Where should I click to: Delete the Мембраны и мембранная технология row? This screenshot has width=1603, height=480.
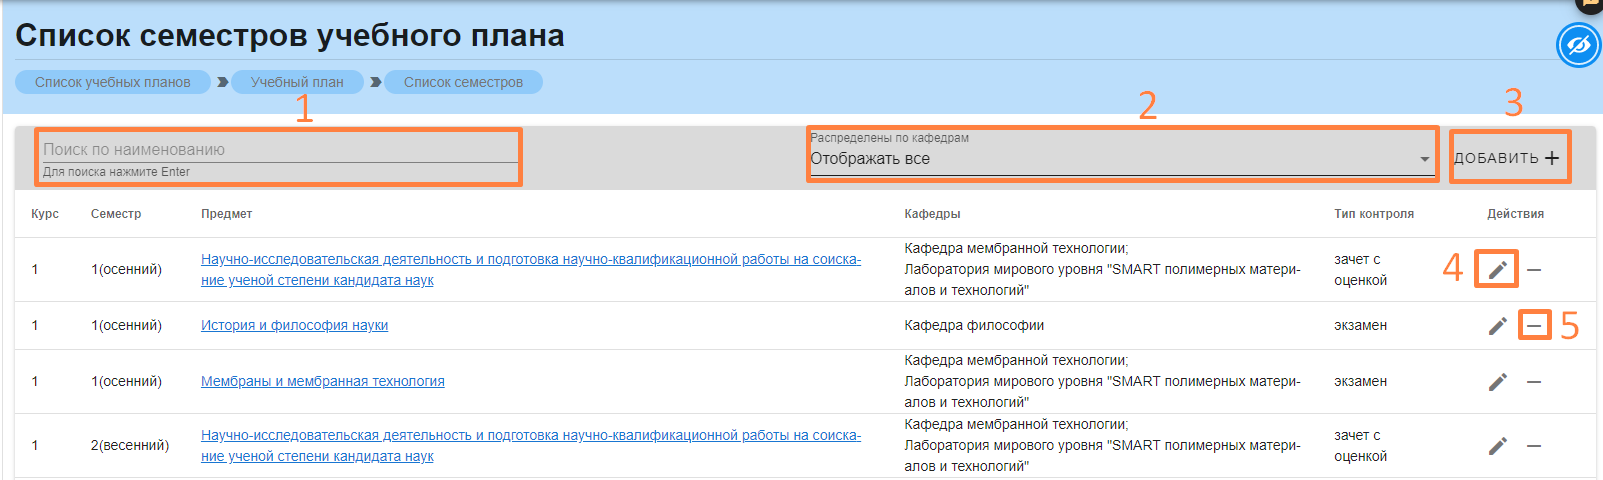point(1534,382)
